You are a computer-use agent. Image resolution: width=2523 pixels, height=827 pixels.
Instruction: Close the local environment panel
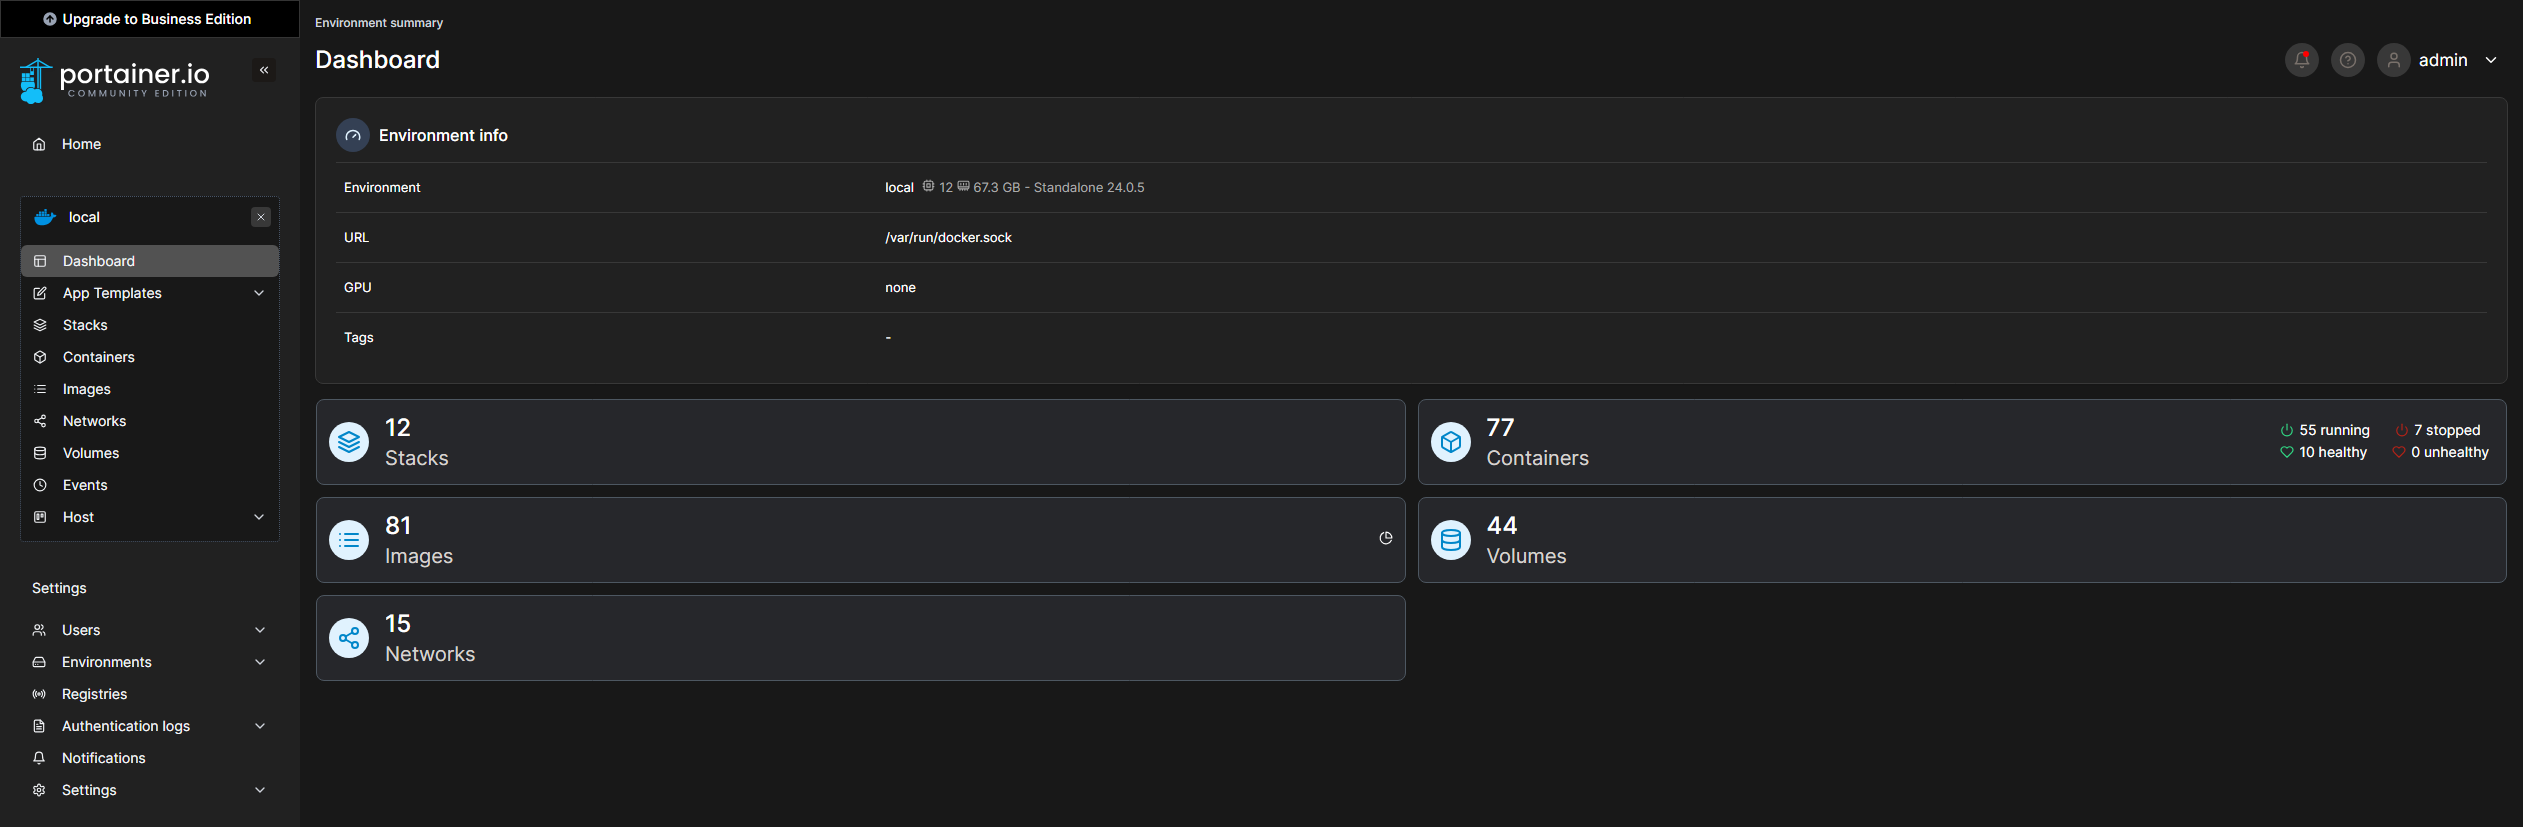(x=261, y=217)
